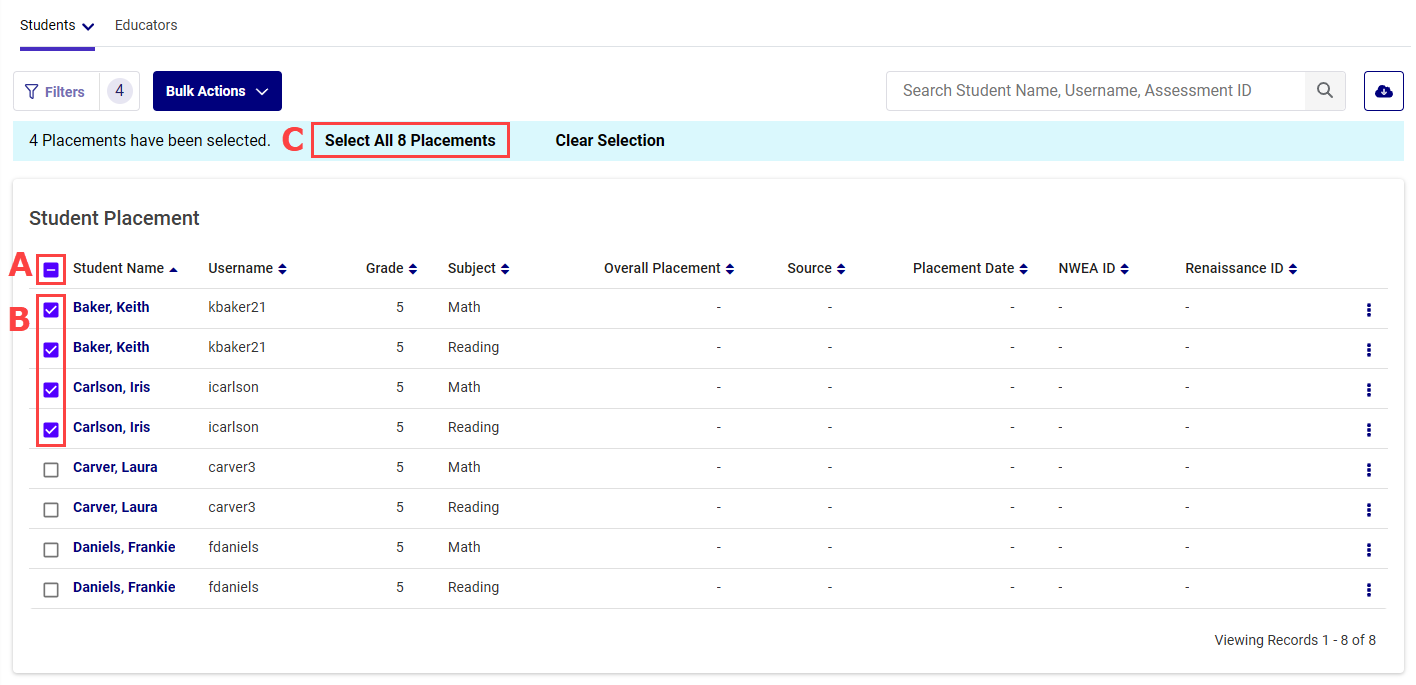
Task: Switch to the Educators tab
Action: (146, 25)
